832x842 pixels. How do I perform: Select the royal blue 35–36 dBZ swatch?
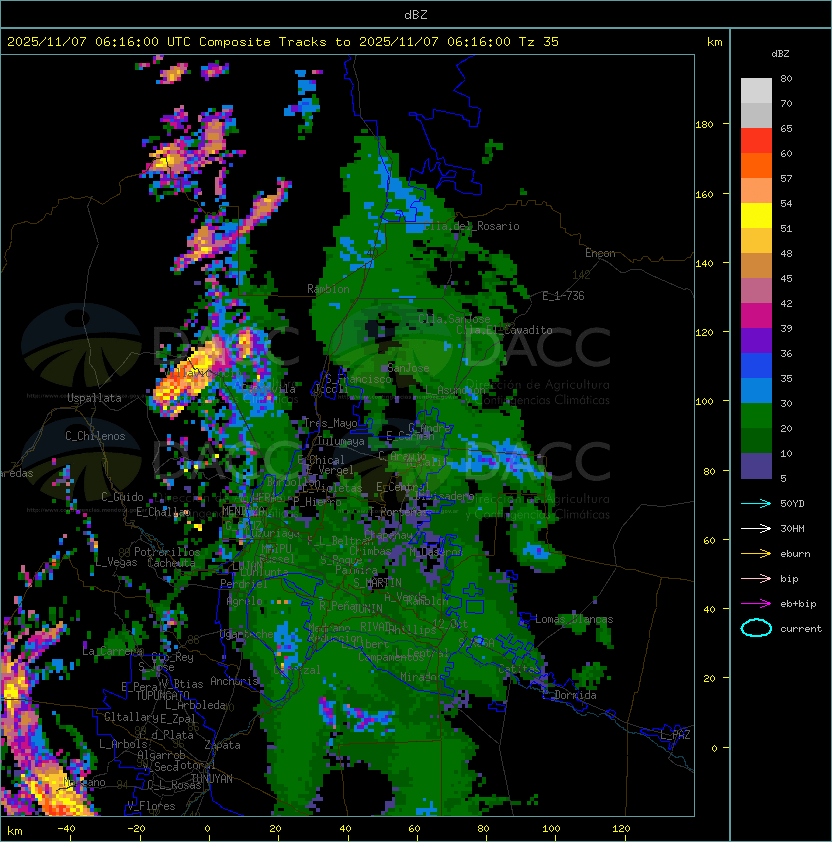(x=756, y=365)
